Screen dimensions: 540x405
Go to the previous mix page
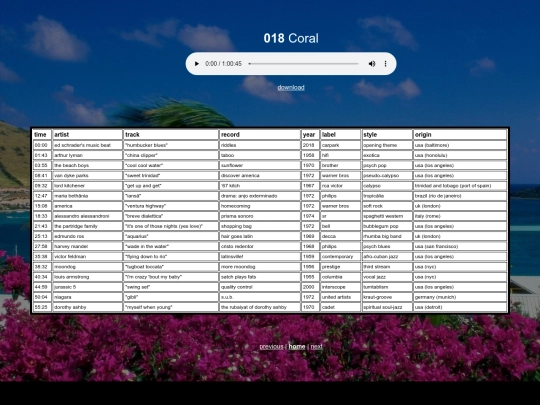click(271, 346)
